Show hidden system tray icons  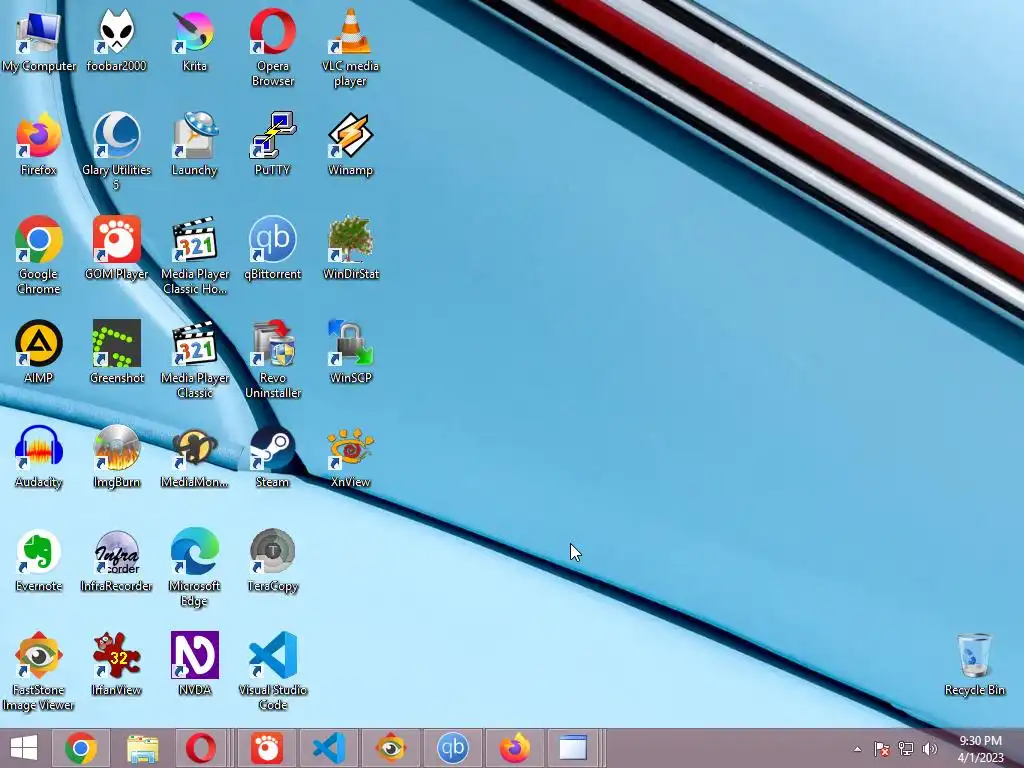857,749
